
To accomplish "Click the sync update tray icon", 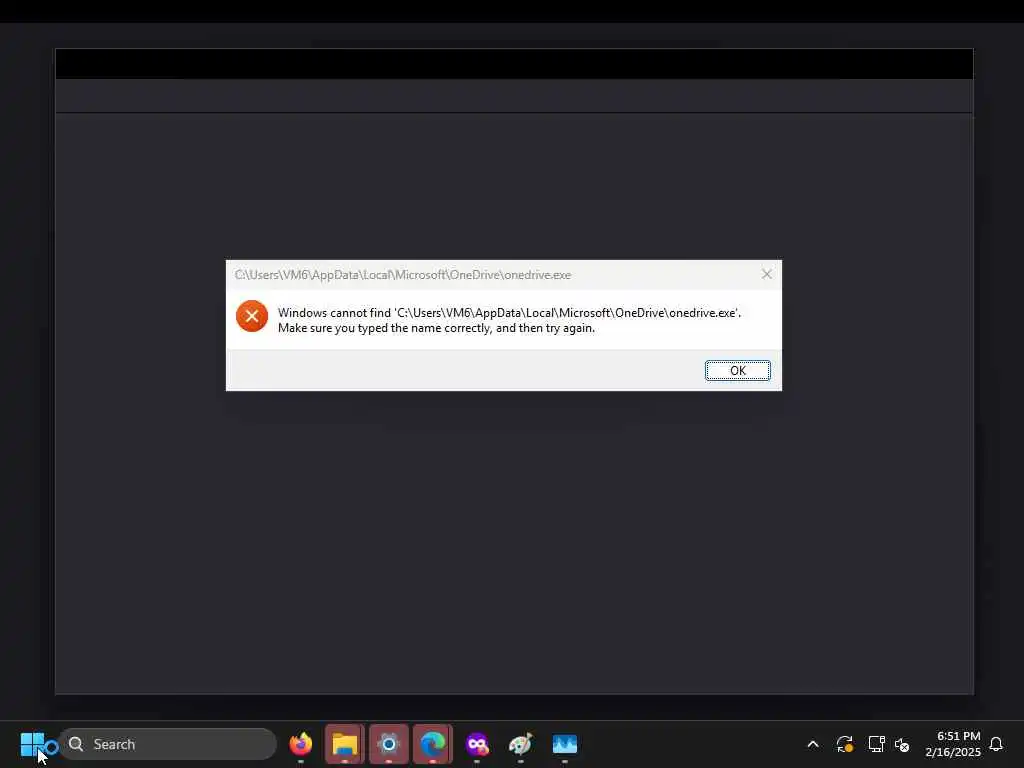I will 844,744.
